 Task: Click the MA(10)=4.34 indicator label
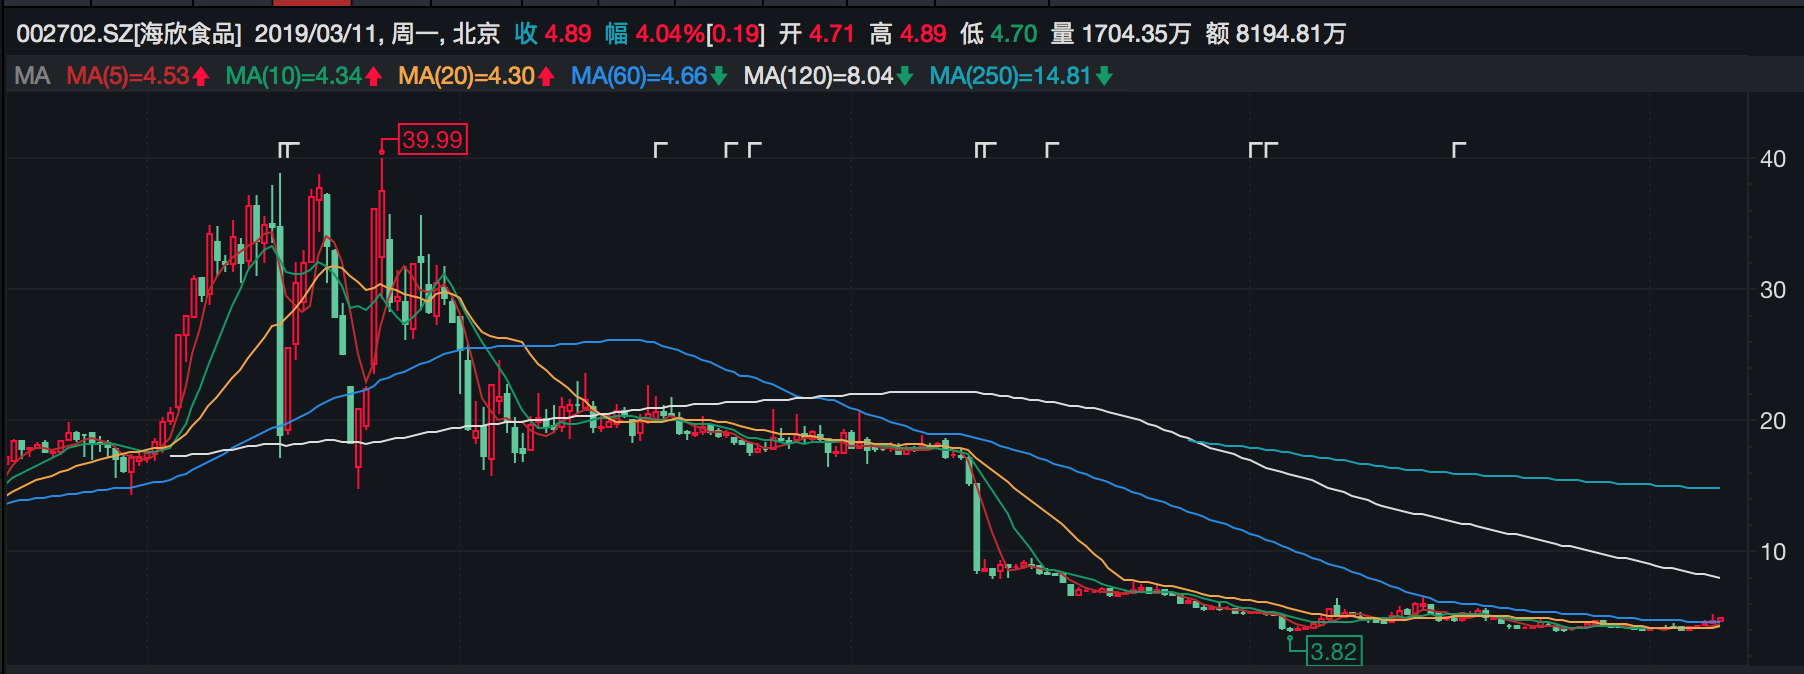[x=293, y=77]
